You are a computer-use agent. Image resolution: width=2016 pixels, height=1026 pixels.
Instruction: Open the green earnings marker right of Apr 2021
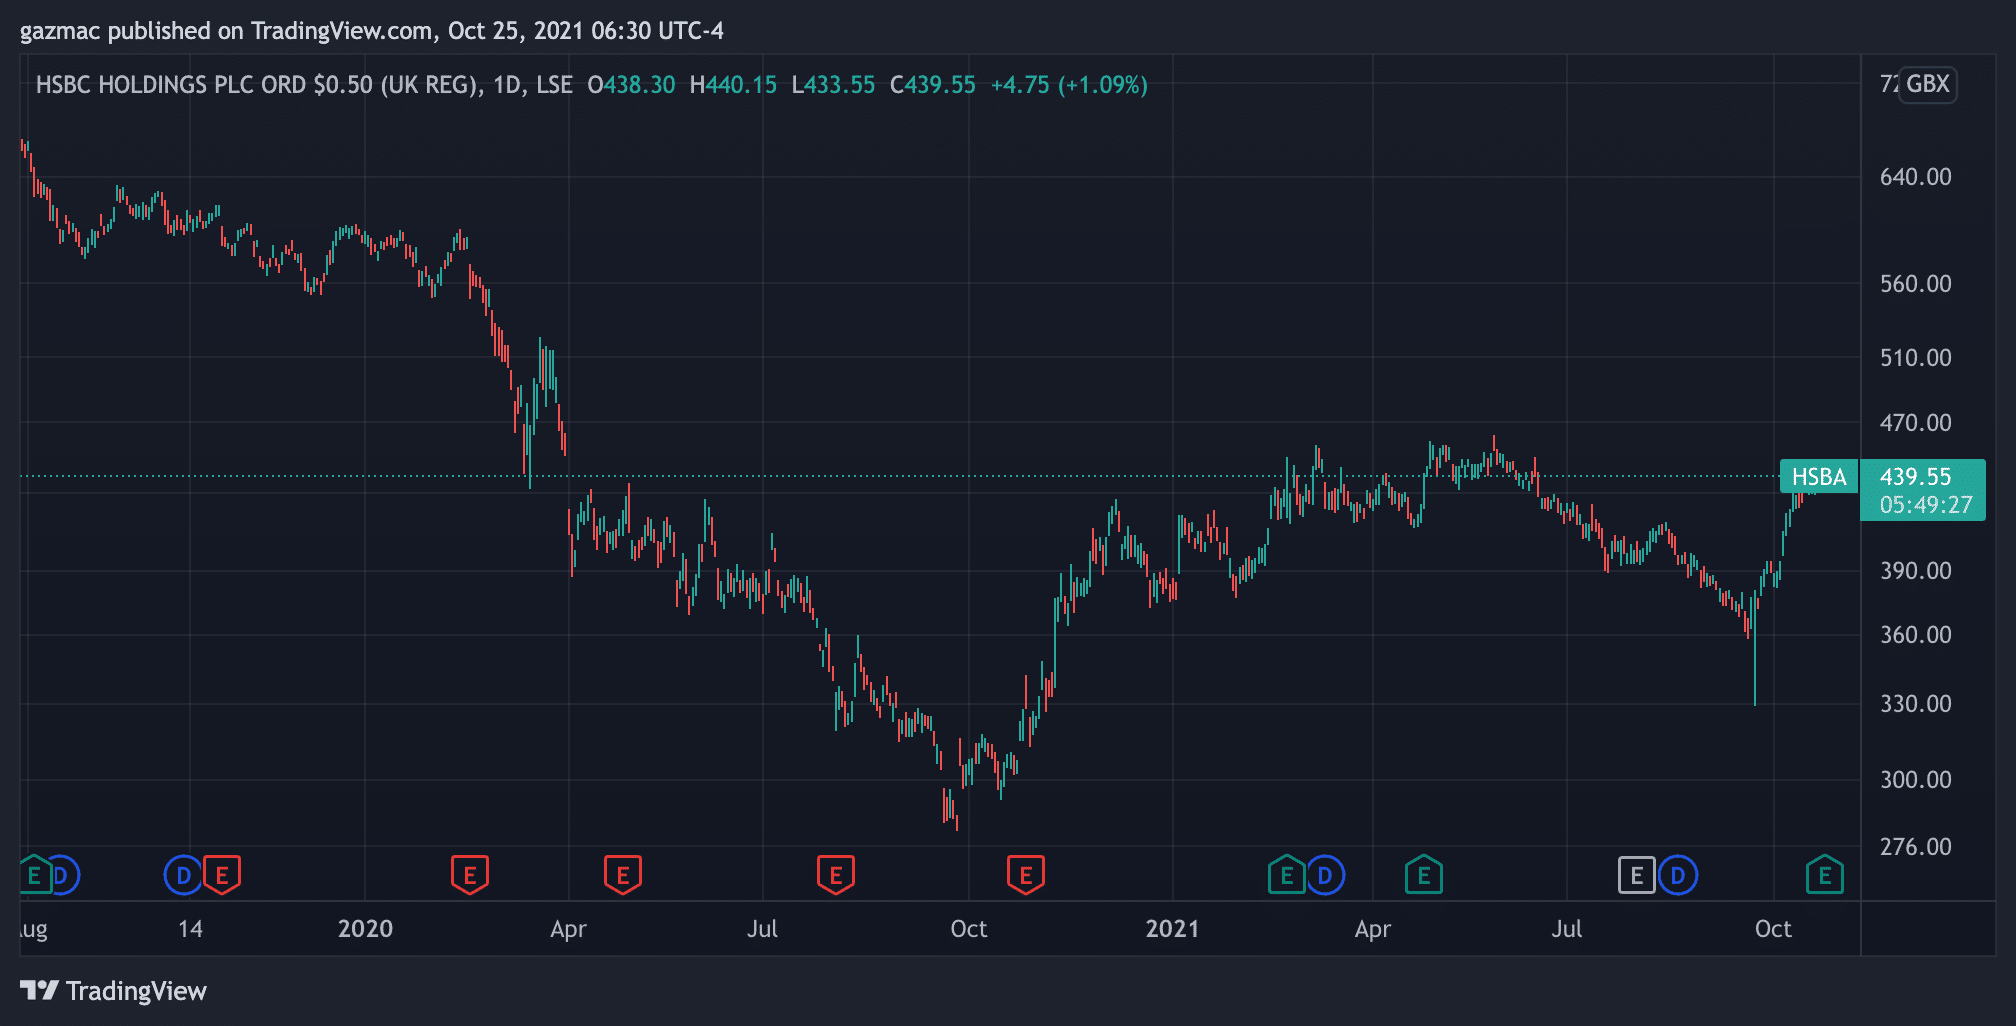pyautogui.click(x=1424, y=875)
